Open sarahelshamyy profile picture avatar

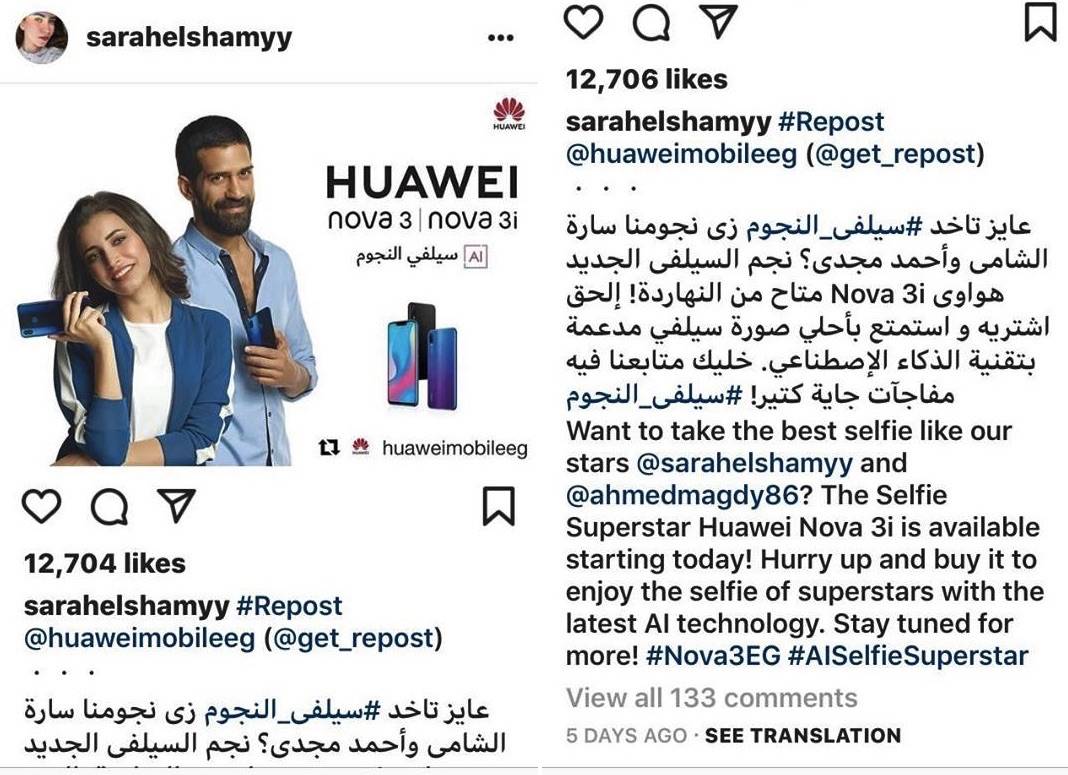42,37
